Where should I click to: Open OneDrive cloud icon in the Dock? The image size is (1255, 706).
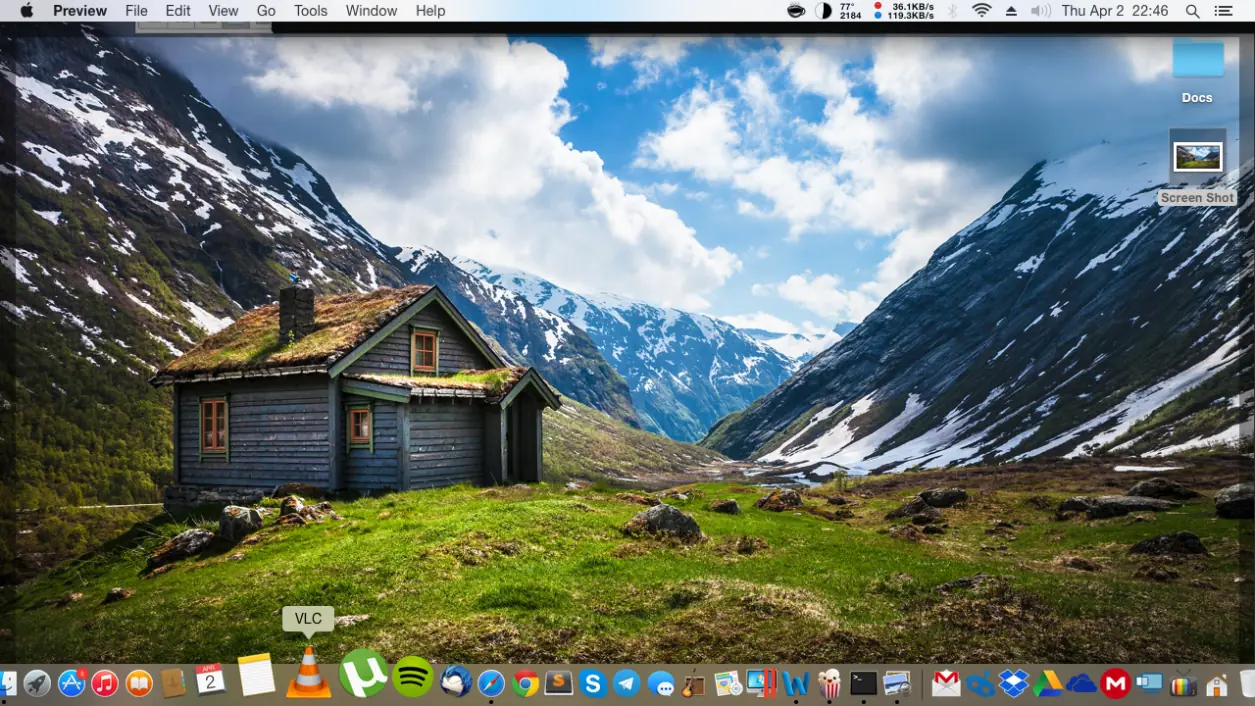pyautogui.click(x=1081, y=683)
